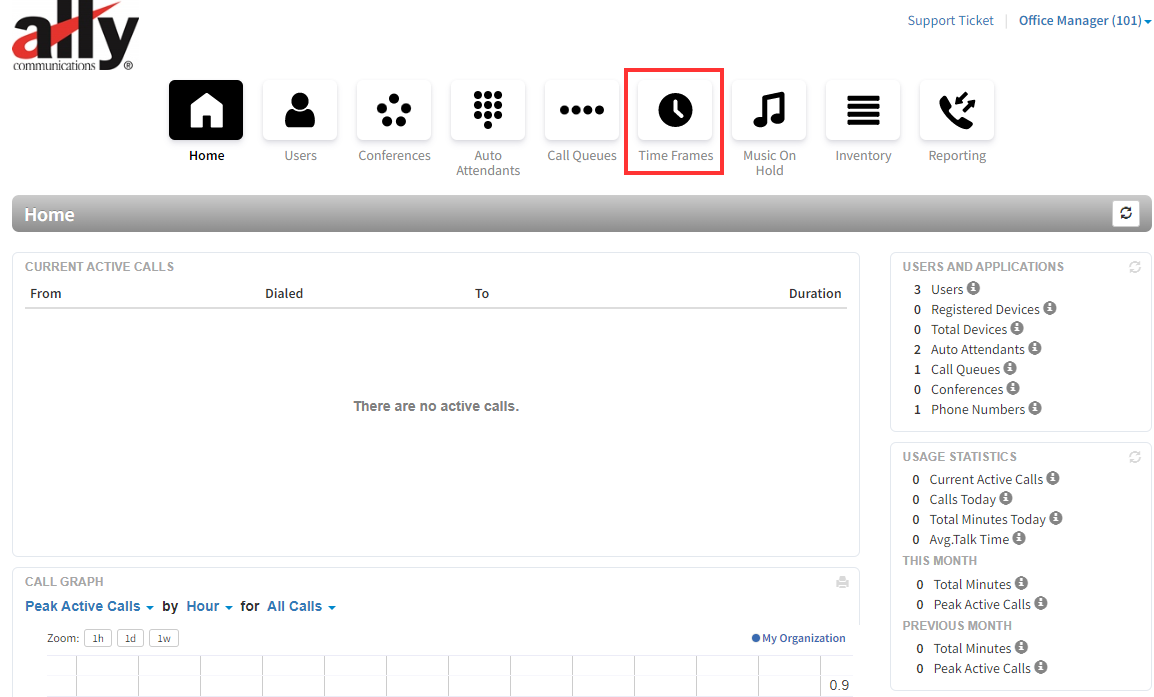Click info icon next to Users count
The width and height of the screenshot is (1154, 697).
point(973,288)
